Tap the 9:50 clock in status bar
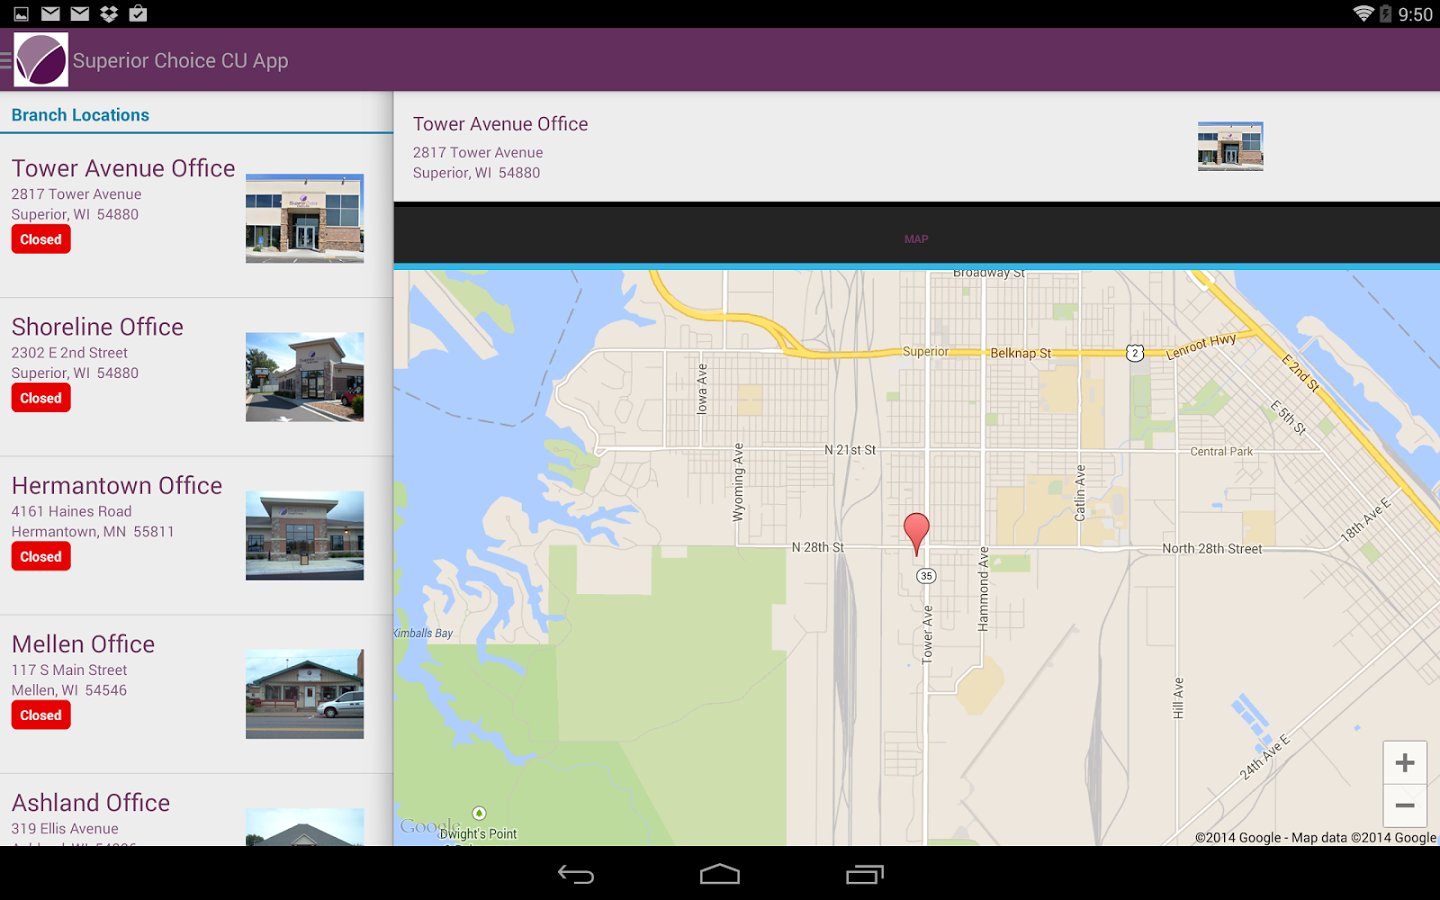This screenshot has height=900, width=1440. pos(1415,14)
